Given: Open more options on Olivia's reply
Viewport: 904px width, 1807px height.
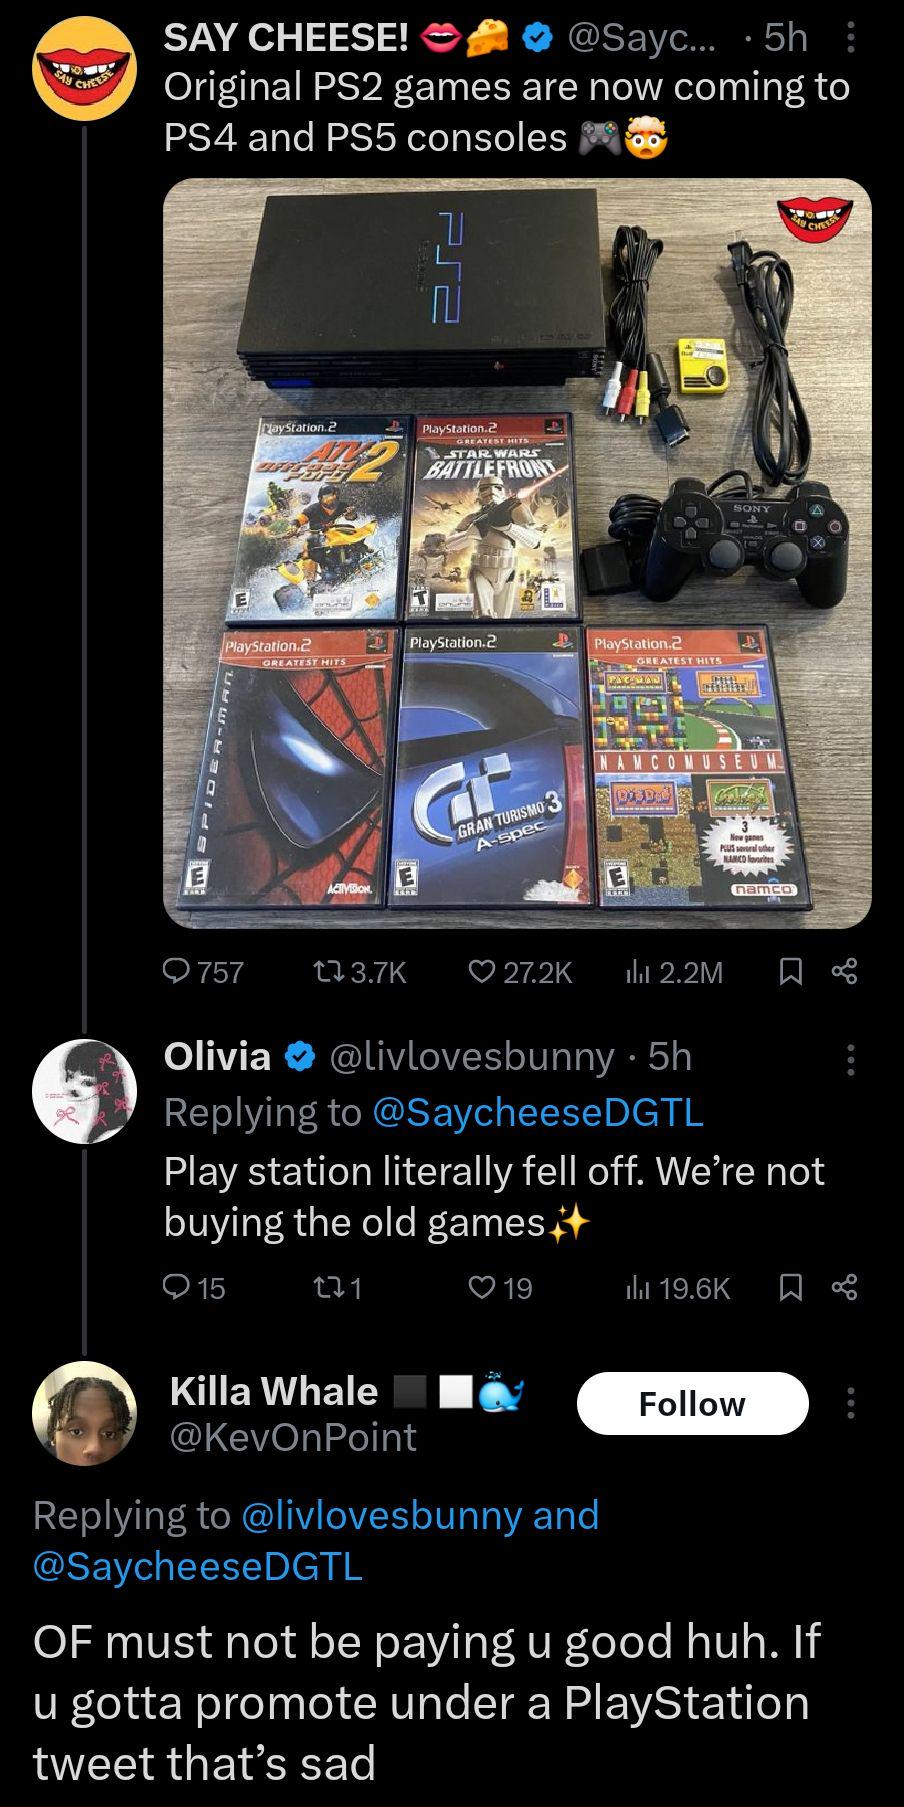Looking at the screenshot, I should 850,1058.
